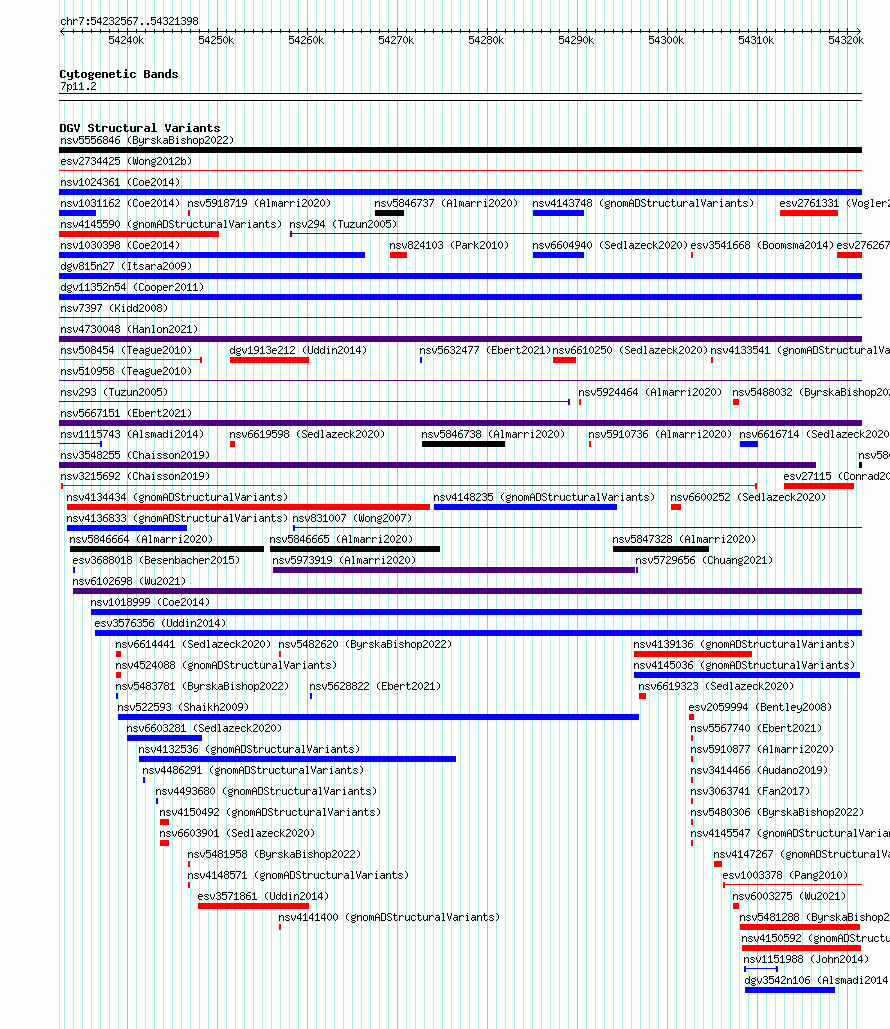This screenshot has width=890, height=1029.
Task: Open nsv4143748 gnomAD variant label
Action: 643,203
